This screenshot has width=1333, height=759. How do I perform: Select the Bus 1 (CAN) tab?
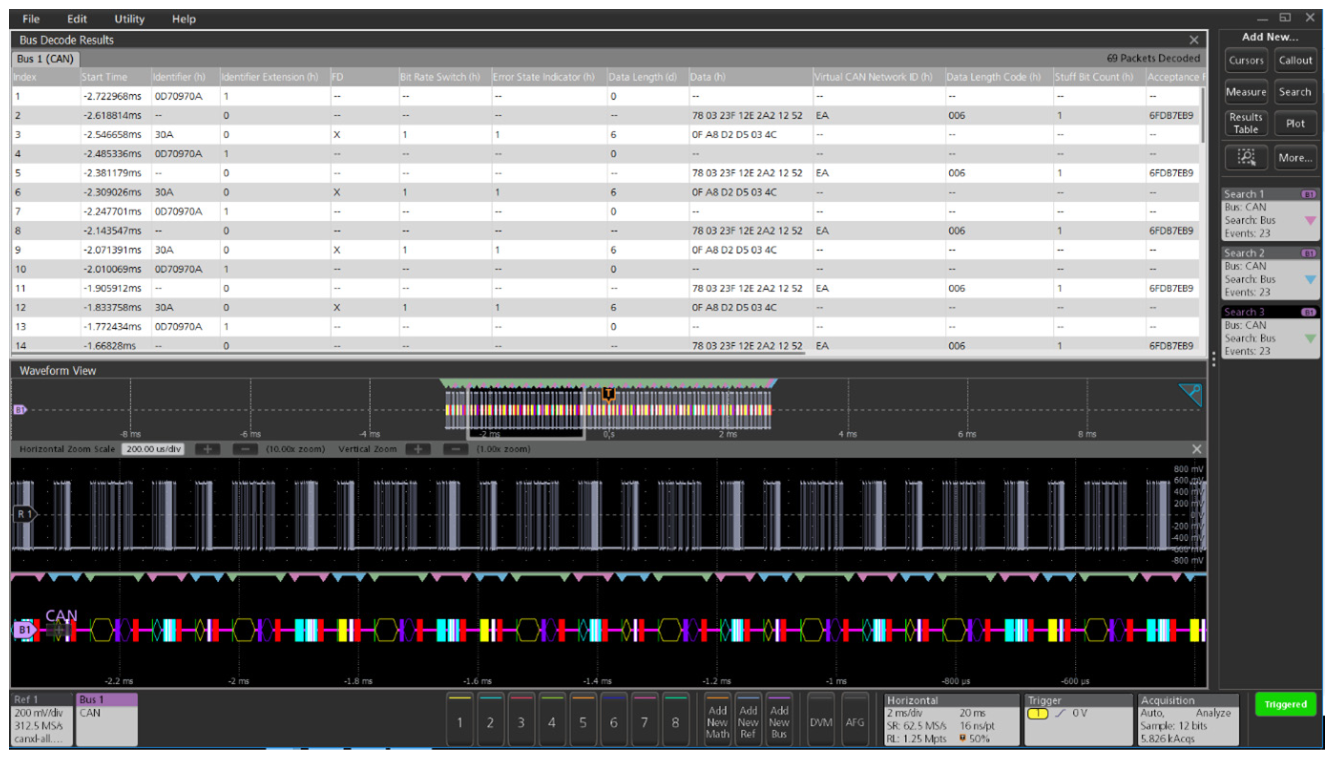tap(47, 58)
